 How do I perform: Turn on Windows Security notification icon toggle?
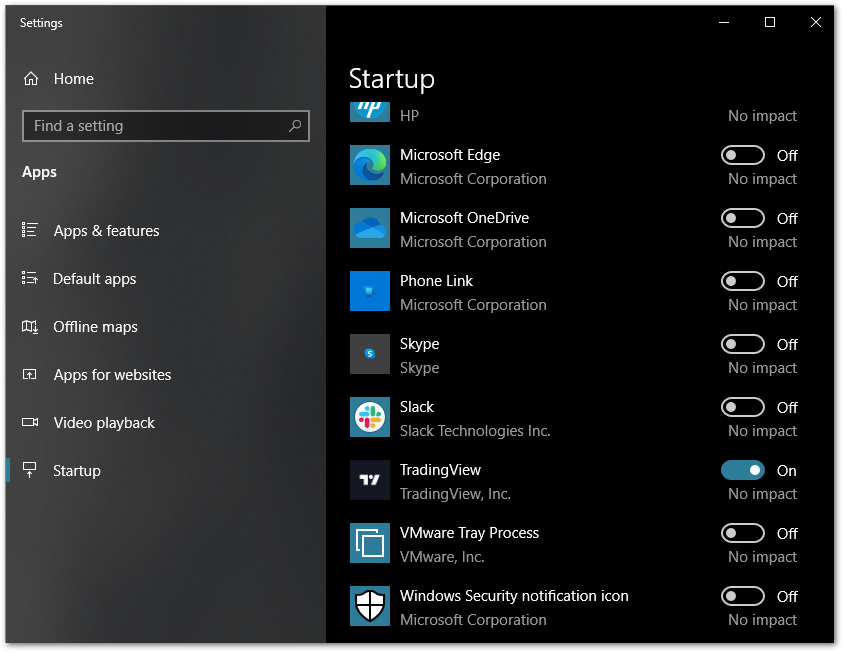tap(742, 596)
